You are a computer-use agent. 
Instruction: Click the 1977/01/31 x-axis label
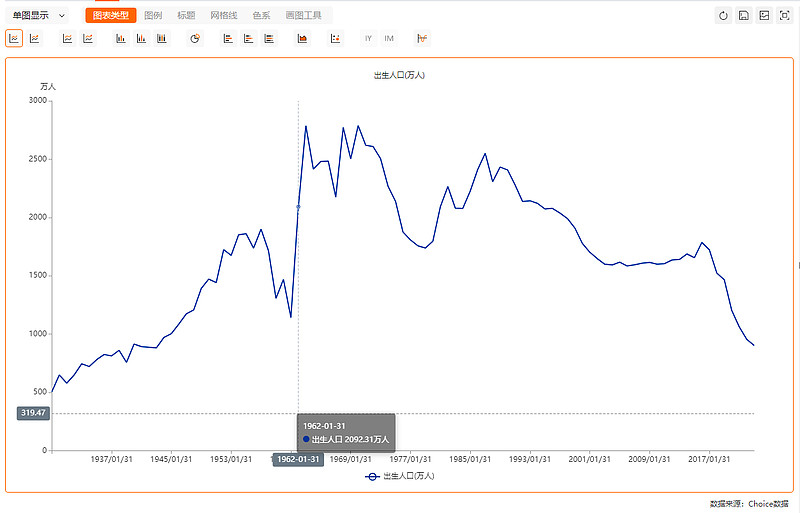pyautogui.click(x=410, y=459)
